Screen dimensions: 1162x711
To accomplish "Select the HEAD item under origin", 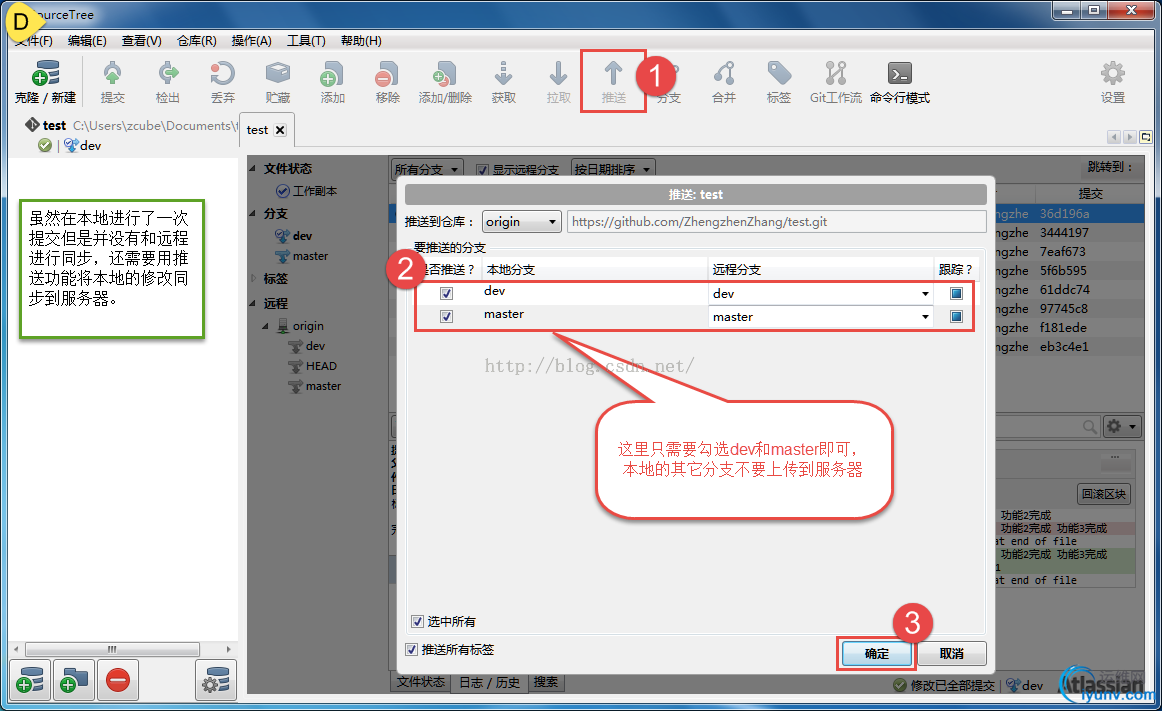I will click(x=313, y=366).
